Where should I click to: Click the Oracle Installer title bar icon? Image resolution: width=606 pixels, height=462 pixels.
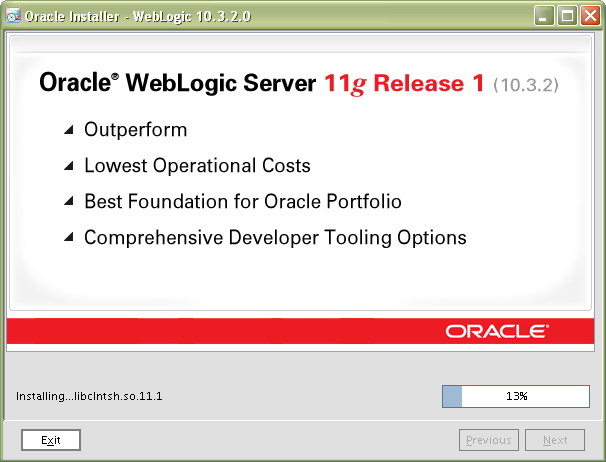click(14, 15)
